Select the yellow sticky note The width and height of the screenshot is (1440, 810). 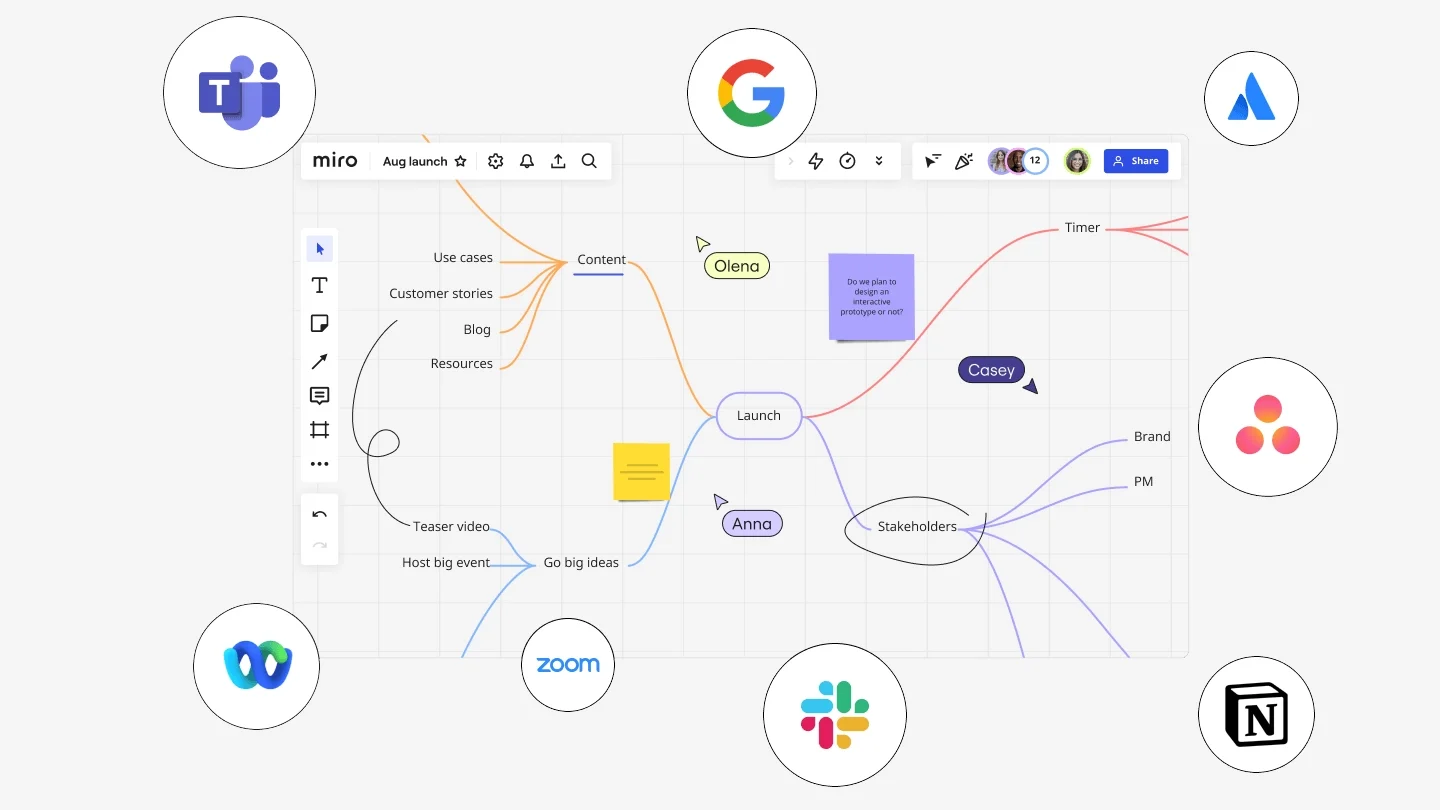pyautogui.click(x=641, y=471)
